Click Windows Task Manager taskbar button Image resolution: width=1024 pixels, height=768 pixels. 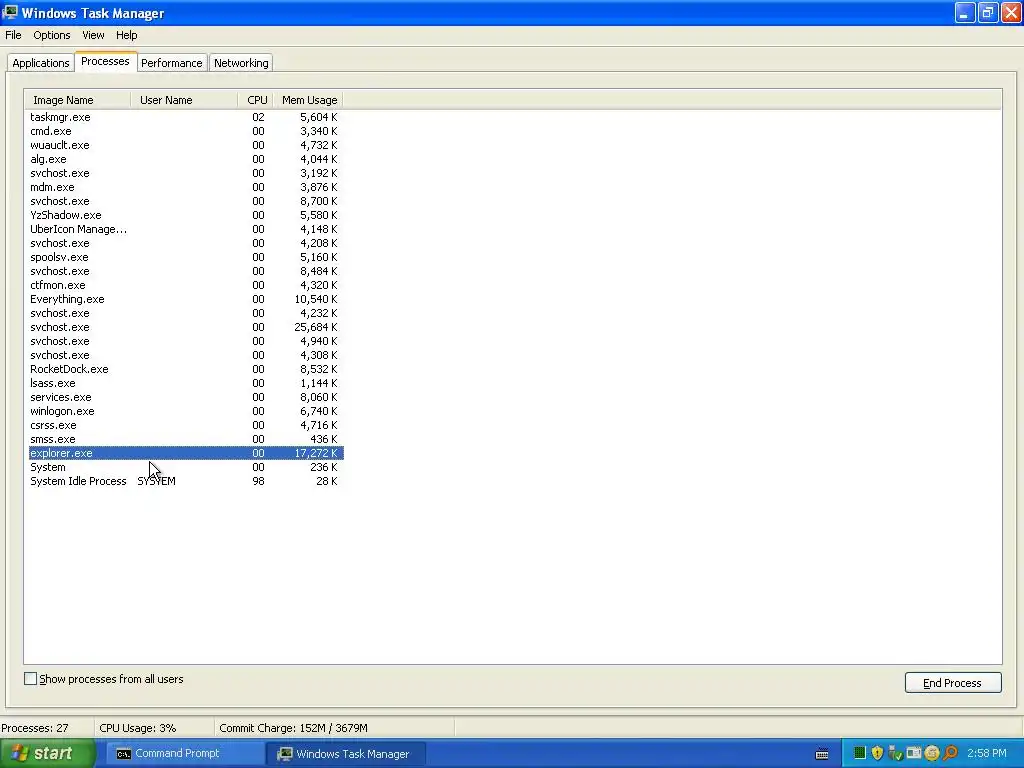pyautogui.click(x=346, y=754)
